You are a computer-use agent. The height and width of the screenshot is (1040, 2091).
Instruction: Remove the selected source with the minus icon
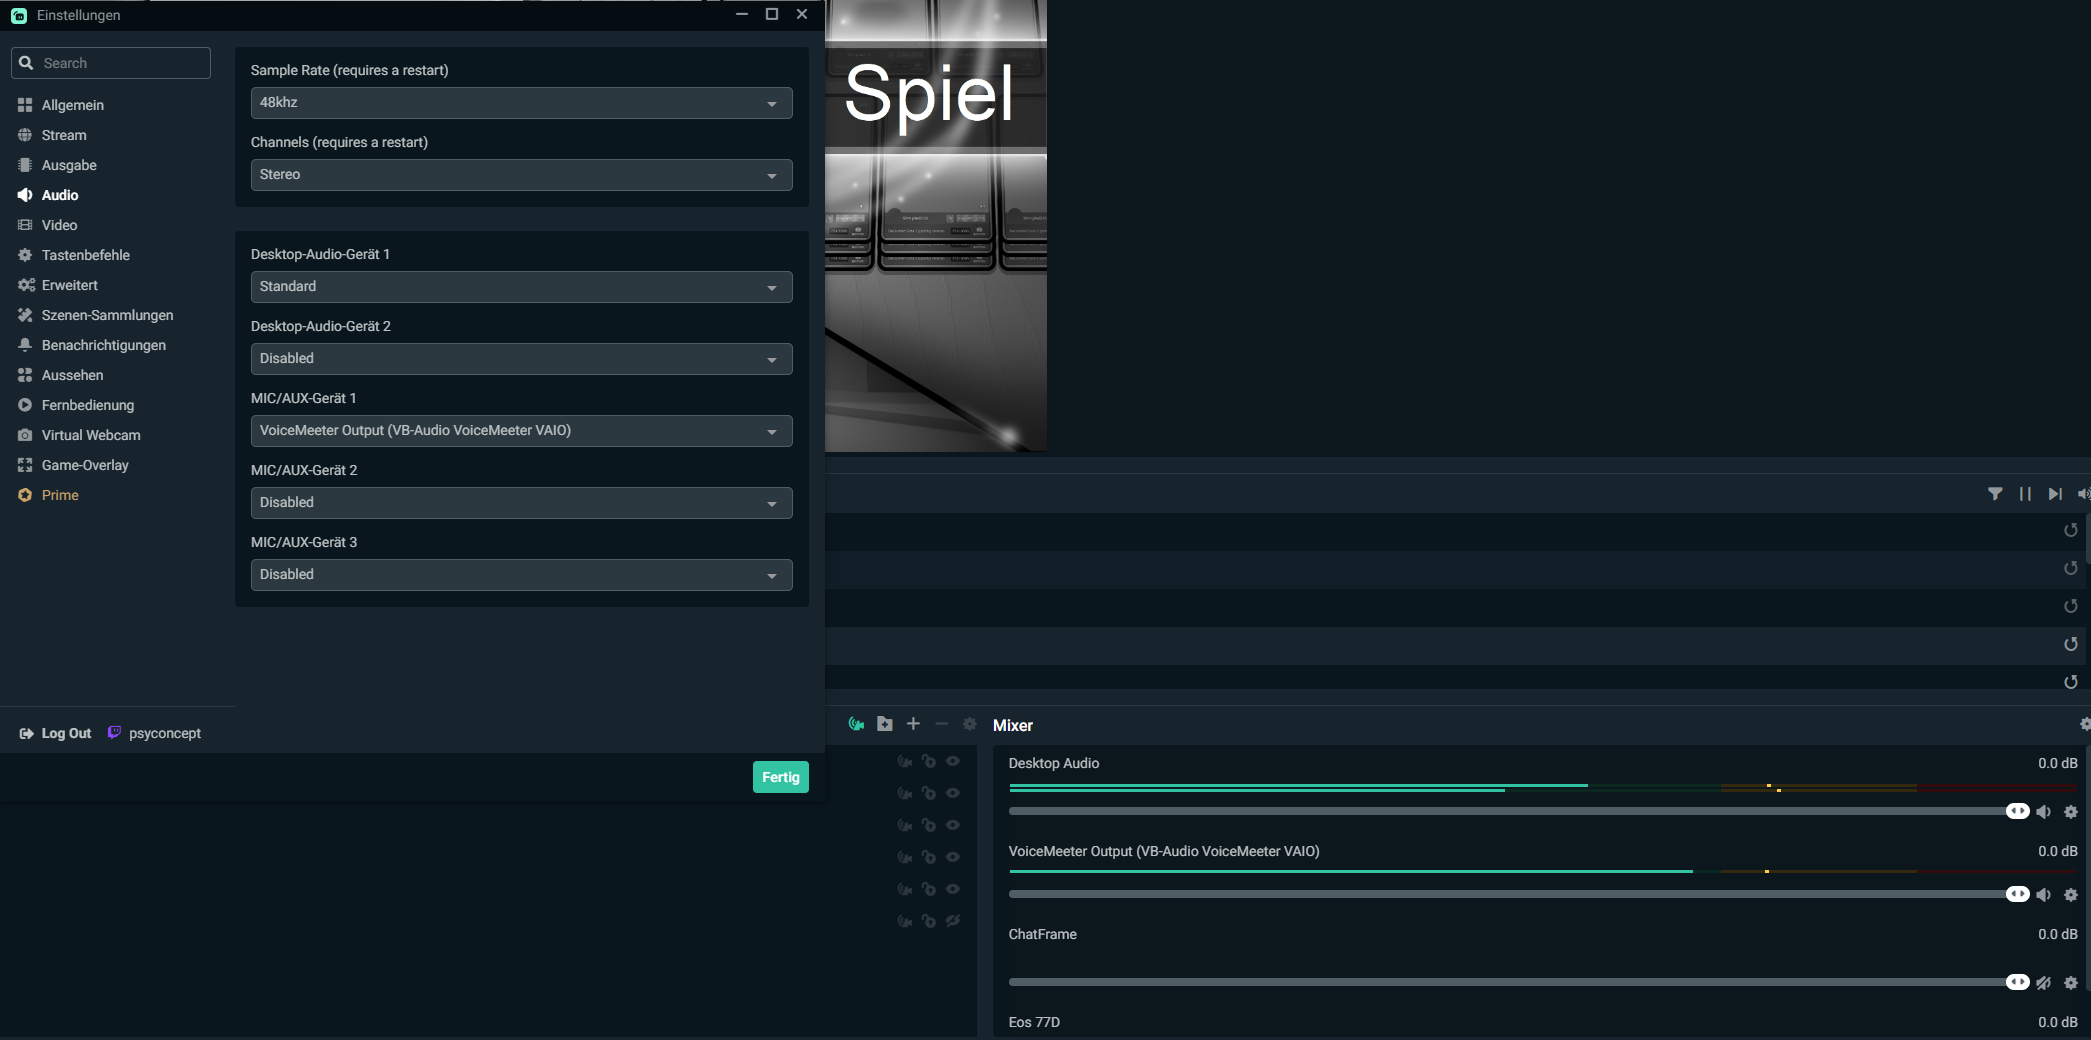(941, 724)
